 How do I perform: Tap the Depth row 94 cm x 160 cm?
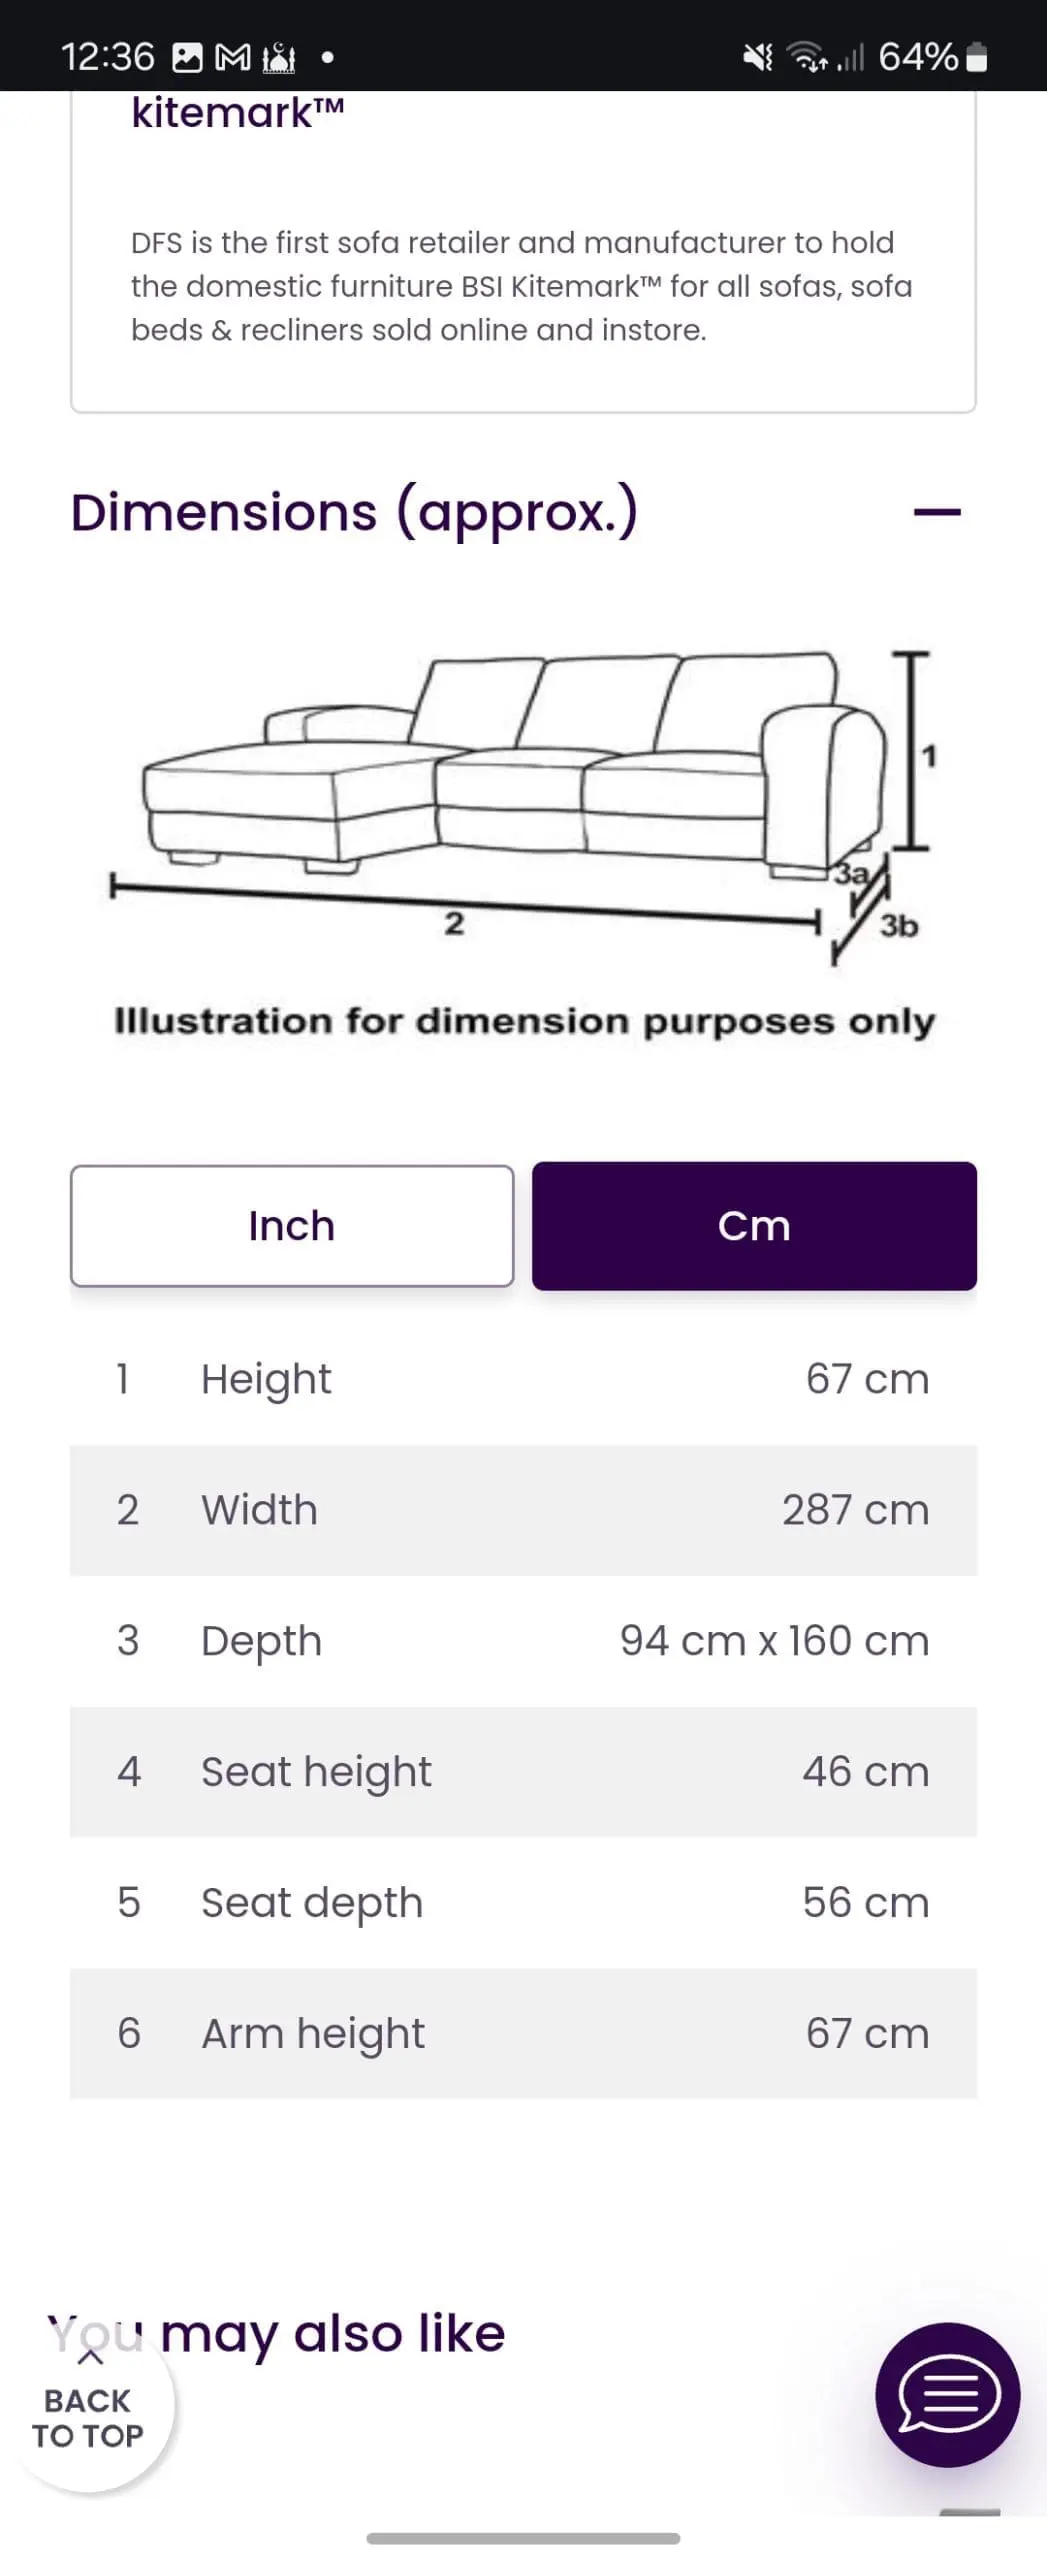523,1641
